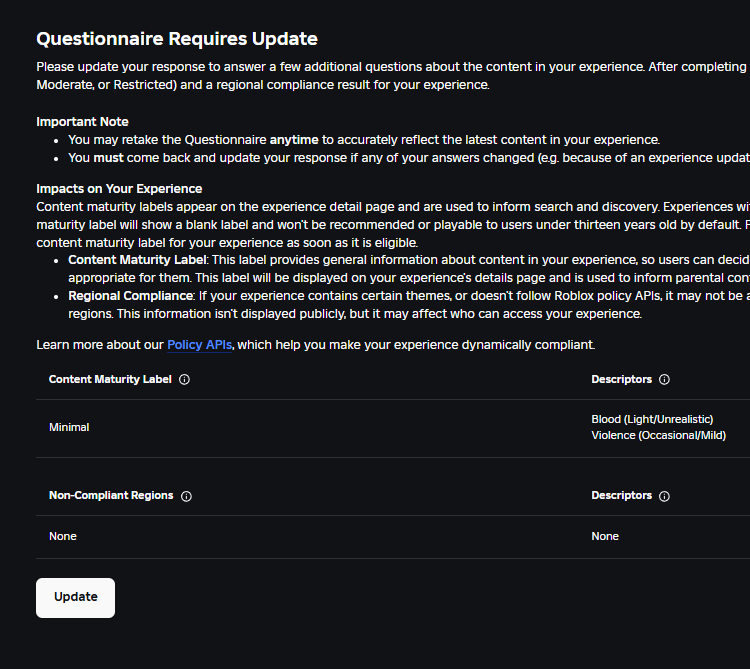Click 'Blood (Light/Unrealistic)' descriptor text
Image resolution: width=750 pixels, height=669 pixels.
coord(652,419)
